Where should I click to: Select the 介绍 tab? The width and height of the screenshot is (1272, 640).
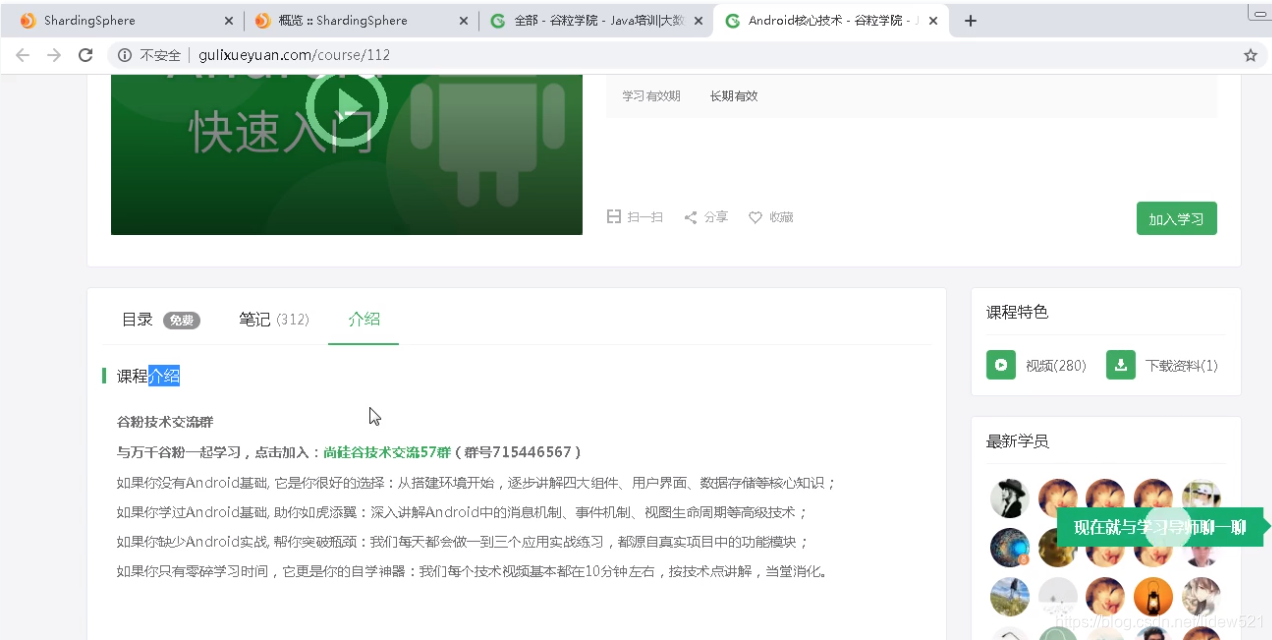pyautogui.click(x=364, y=319)
